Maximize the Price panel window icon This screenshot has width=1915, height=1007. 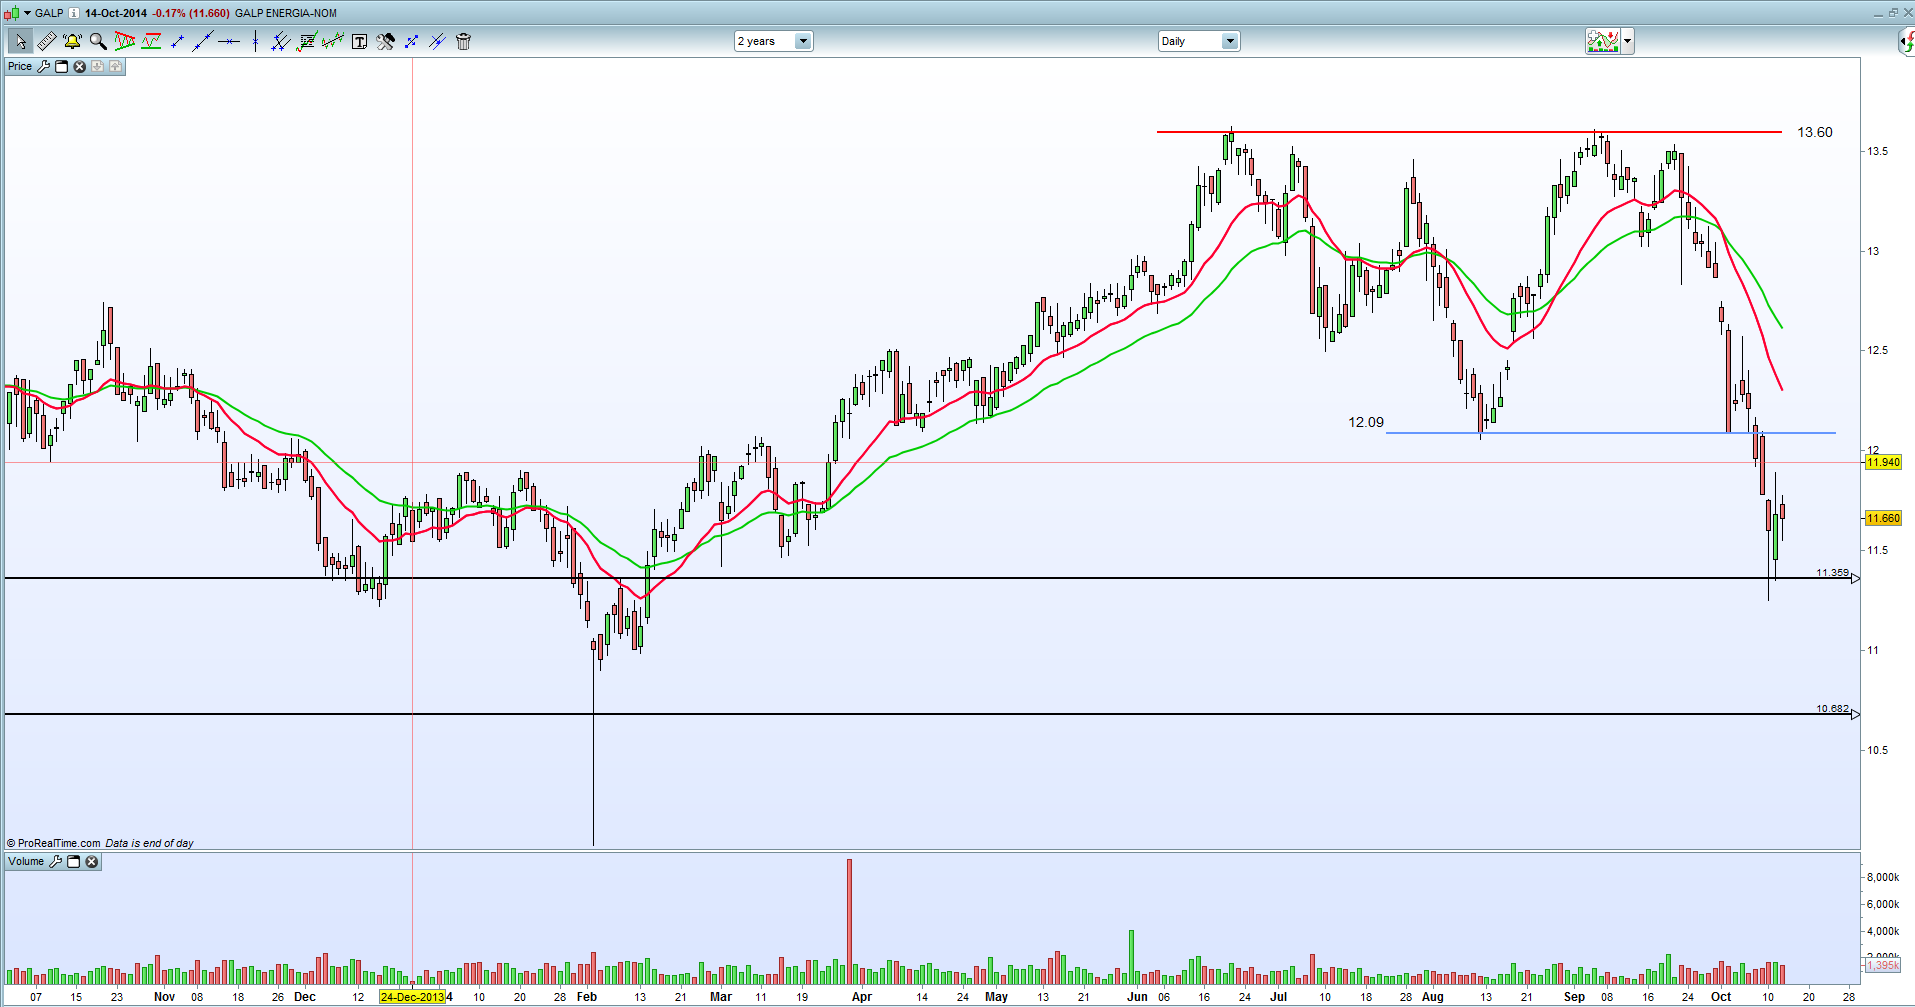(61, 66)
